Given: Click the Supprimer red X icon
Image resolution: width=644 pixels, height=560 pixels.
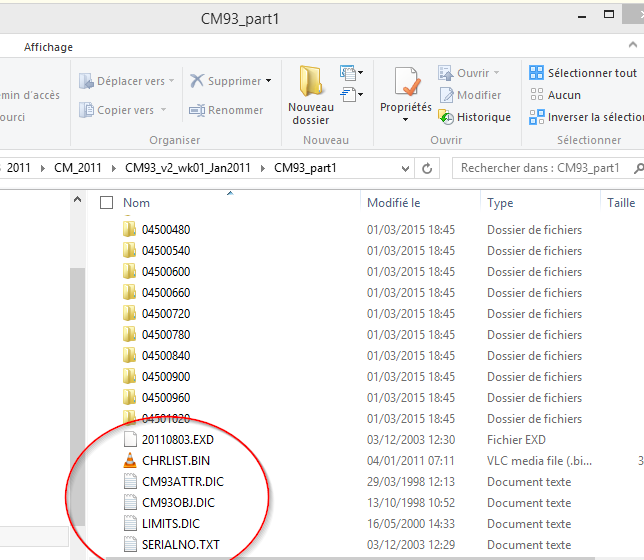Looking at the screenshot, I should (197, 81).
